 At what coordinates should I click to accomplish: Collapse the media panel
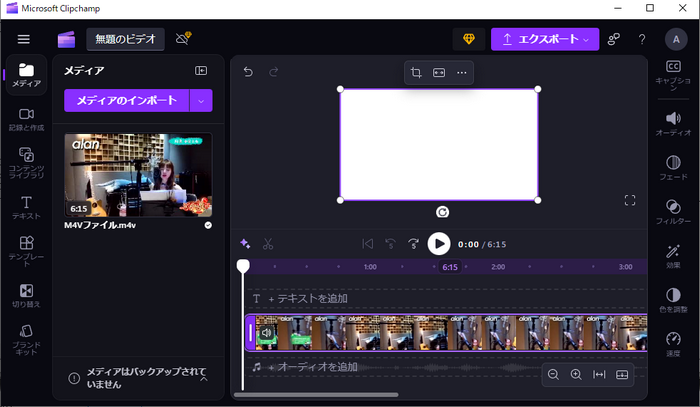(201, 71)
